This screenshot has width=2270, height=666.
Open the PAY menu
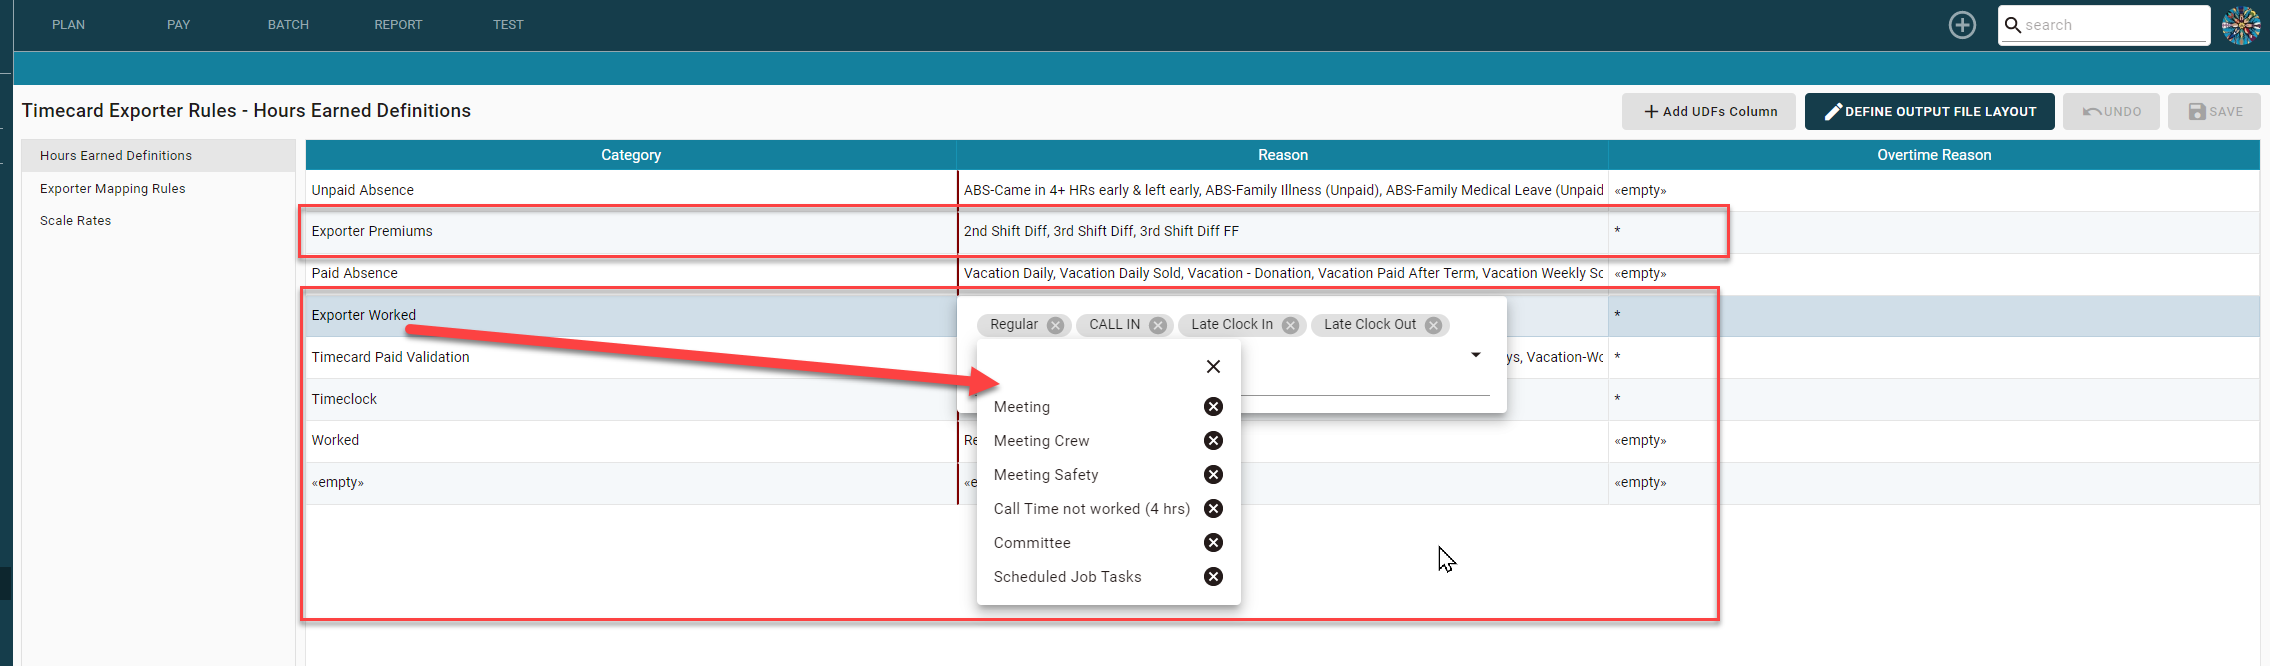(x=179, y=25)
